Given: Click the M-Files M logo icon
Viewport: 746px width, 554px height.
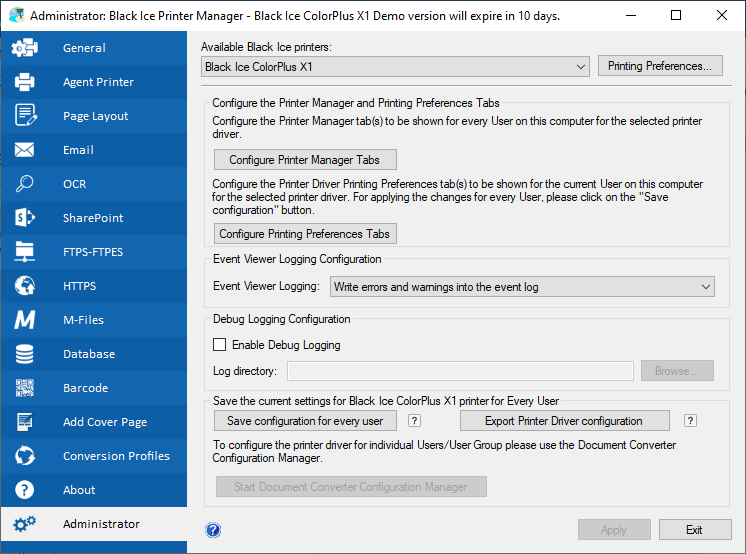Looking at the screenshot, I should (25, 320).
